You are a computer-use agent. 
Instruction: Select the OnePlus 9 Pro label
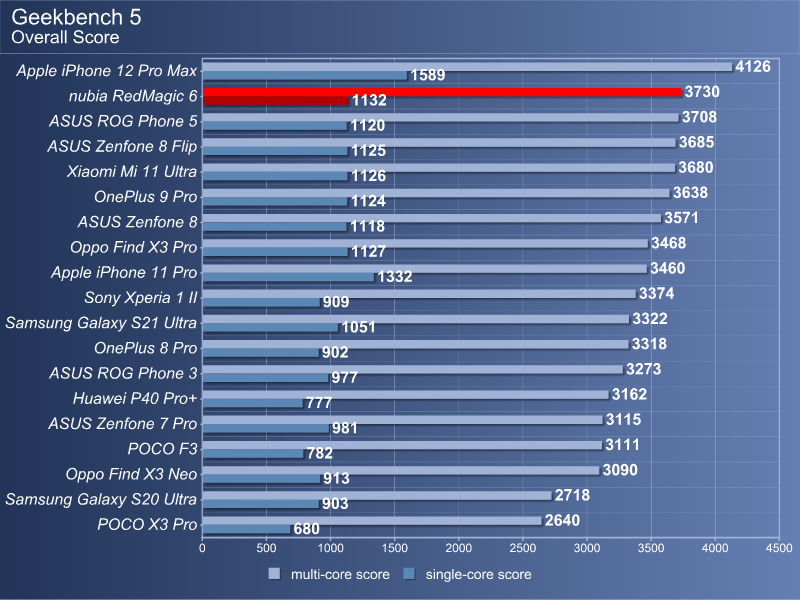145,197
